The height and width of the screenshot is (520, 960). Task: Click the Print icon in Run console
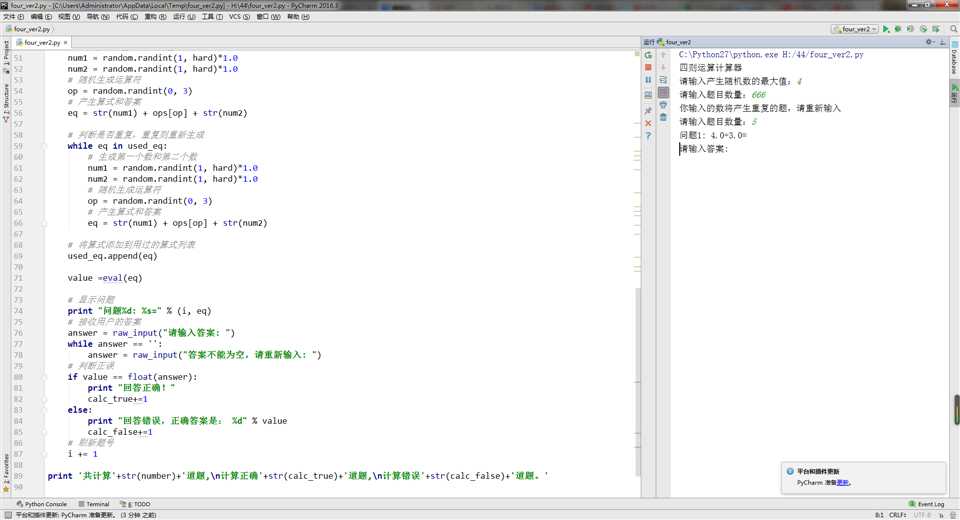point(663,105)
